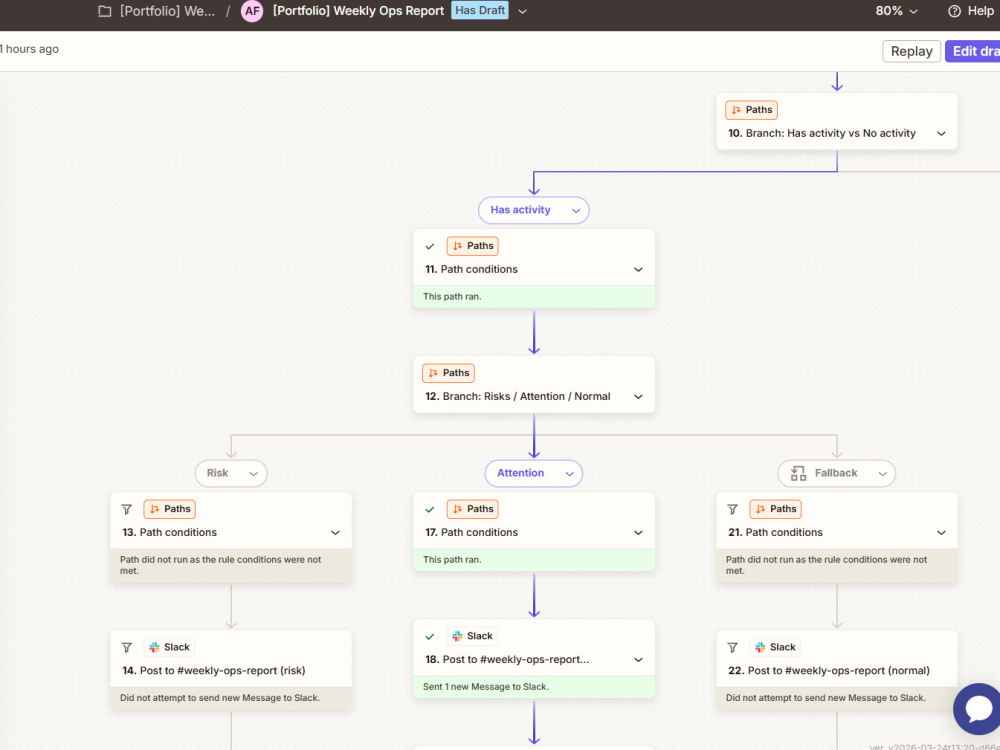Click the folder icon in the breadcrumb
The height and width of the screenshot is (750, 1000).
point(105,11)
